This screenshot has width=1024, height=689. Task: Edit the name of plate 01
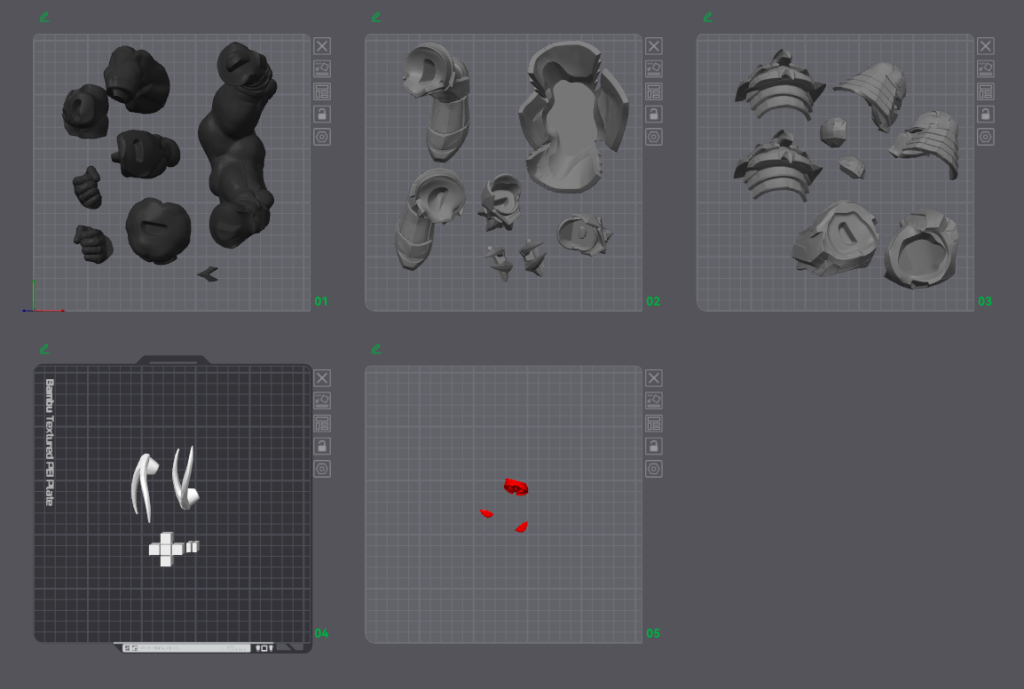click(44, 17)
